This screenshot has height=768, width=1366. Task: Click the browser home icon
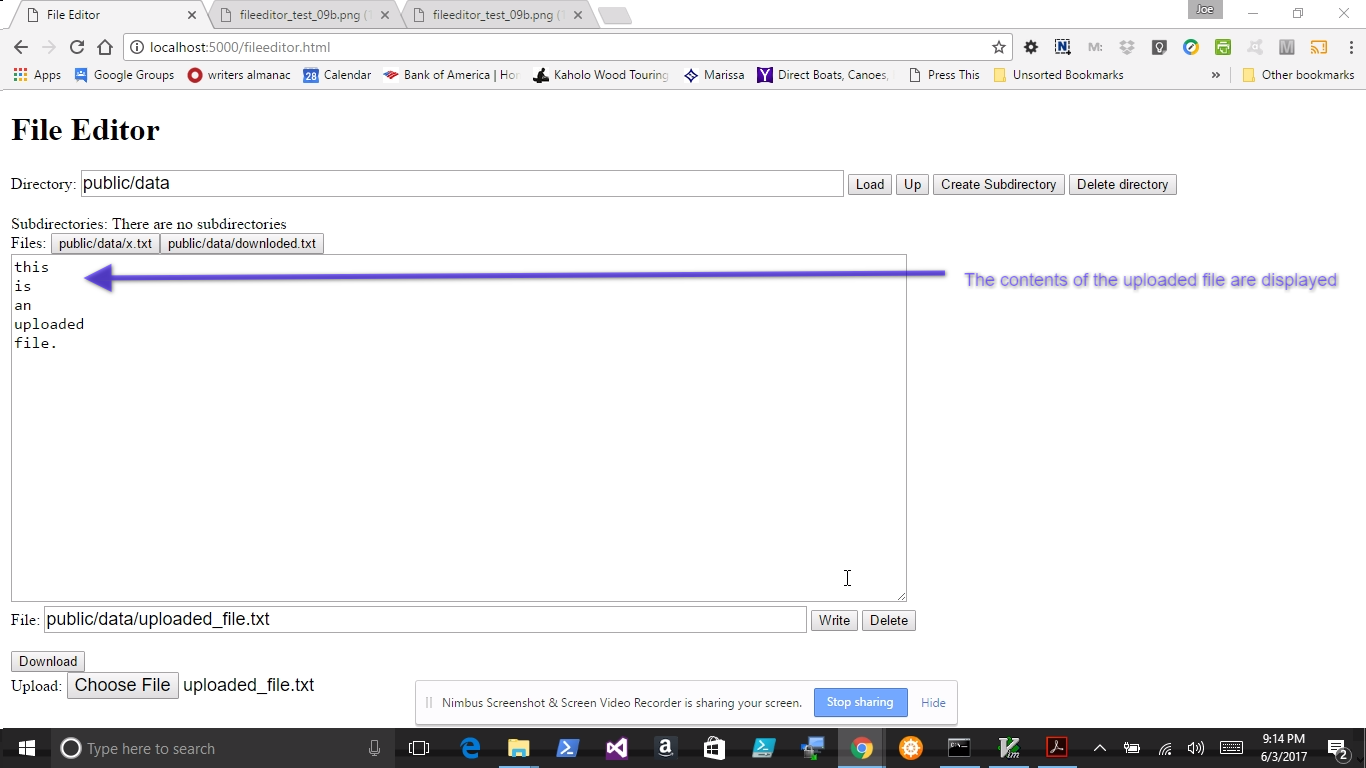tap(105, 47)
